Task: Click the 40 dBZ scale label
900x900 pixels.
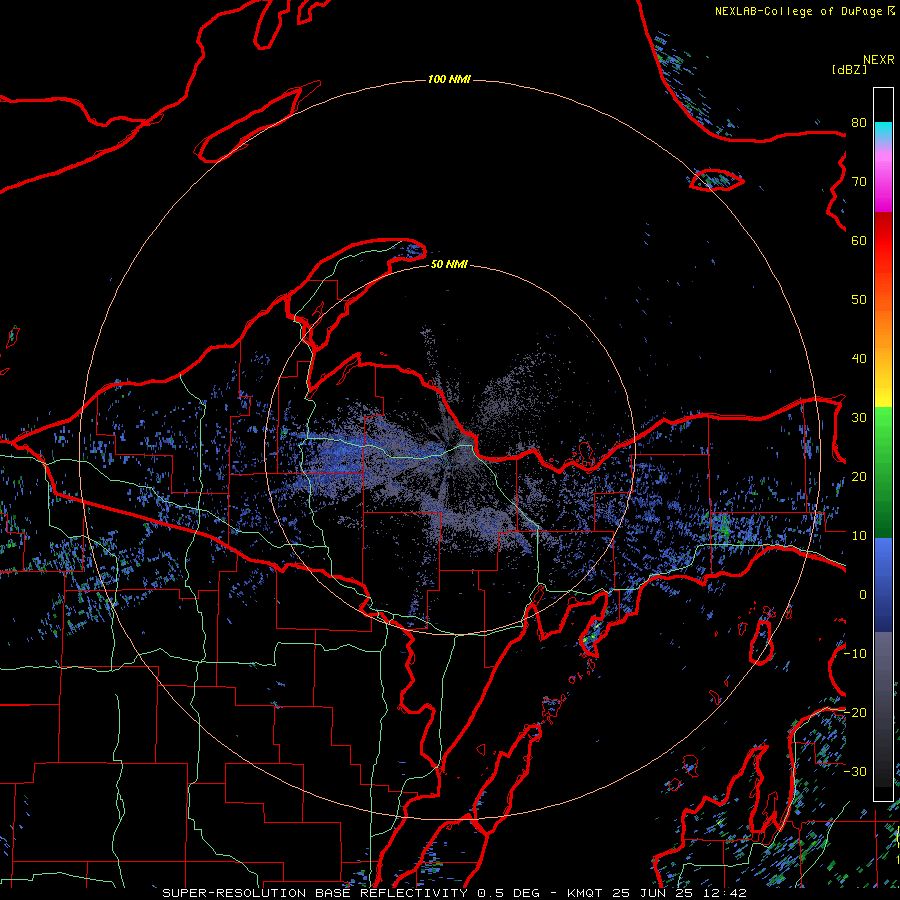Action: pos(859,359)
